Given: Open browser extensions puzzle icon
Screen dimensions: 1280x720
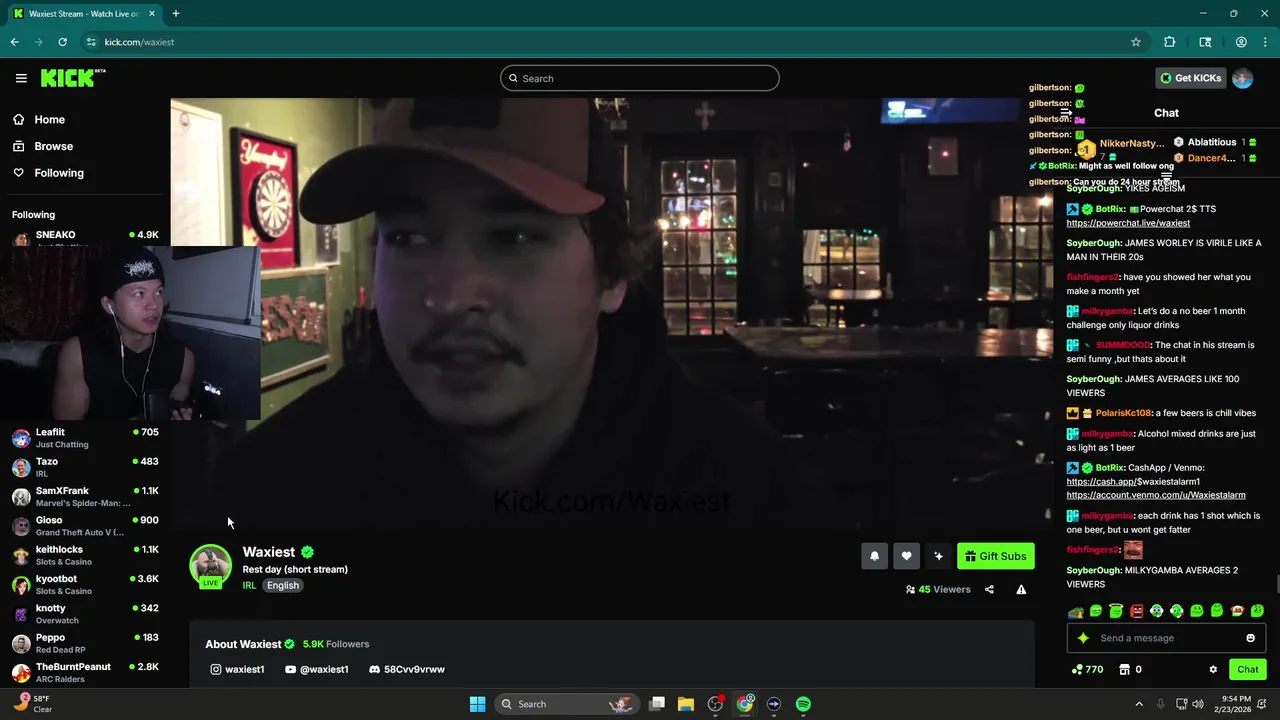Looking at the screenshot, I should click(x=1169, y=42).
